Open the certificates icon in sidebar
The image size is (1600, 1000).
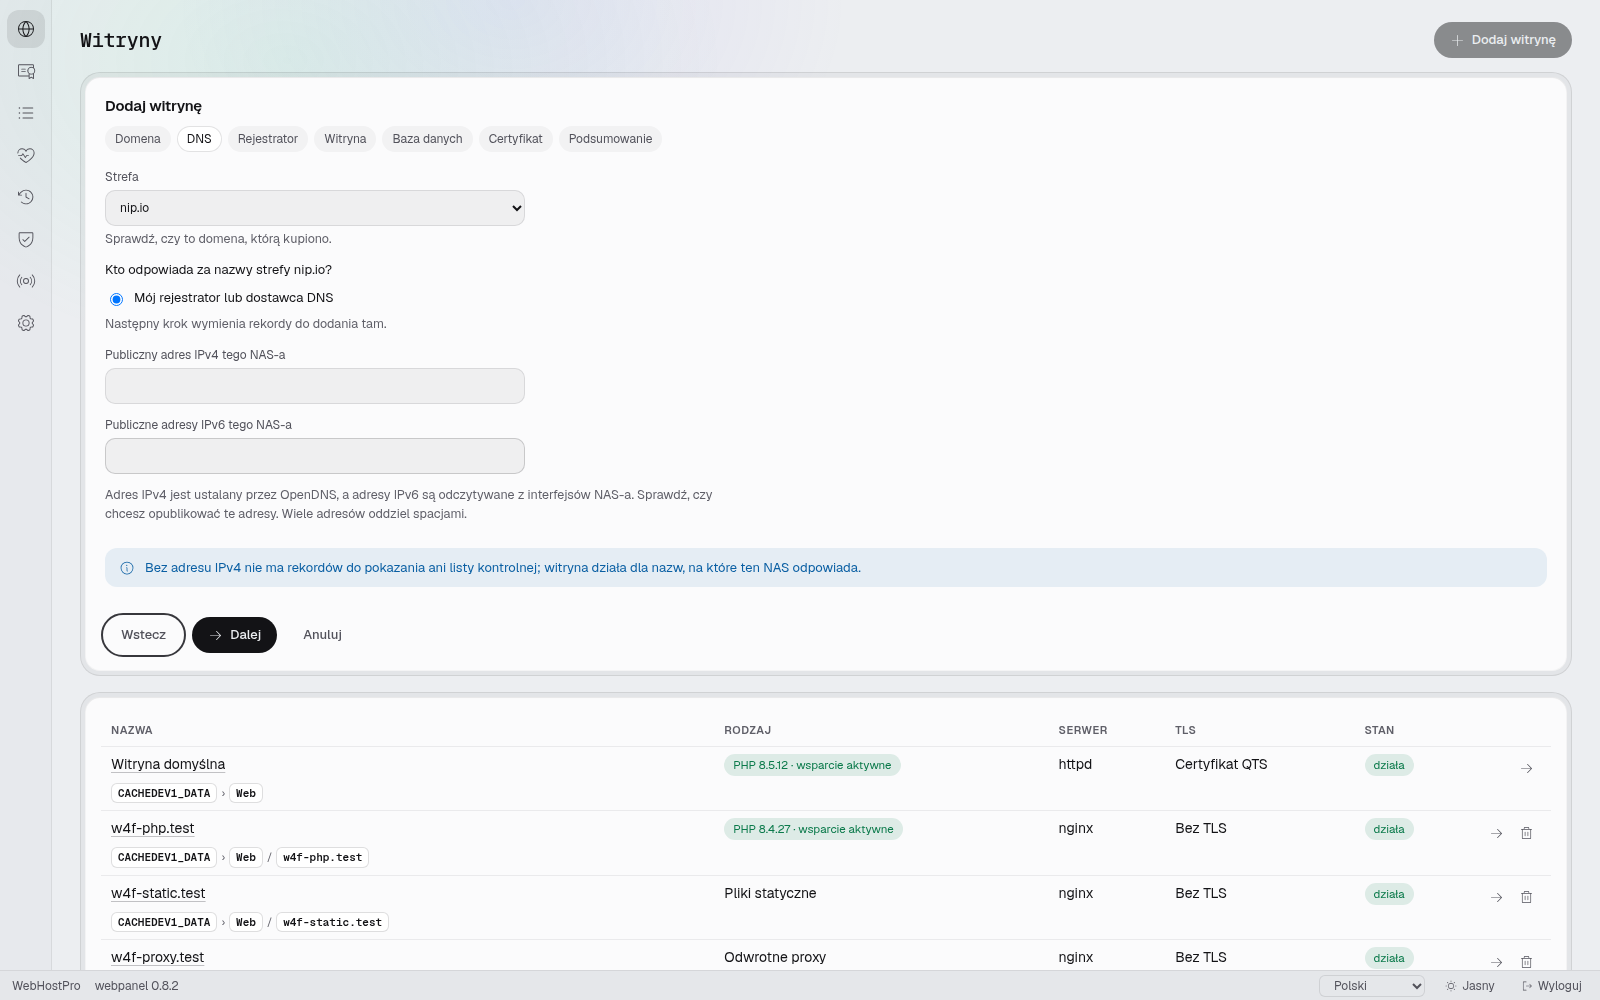(x=26, y=71)
